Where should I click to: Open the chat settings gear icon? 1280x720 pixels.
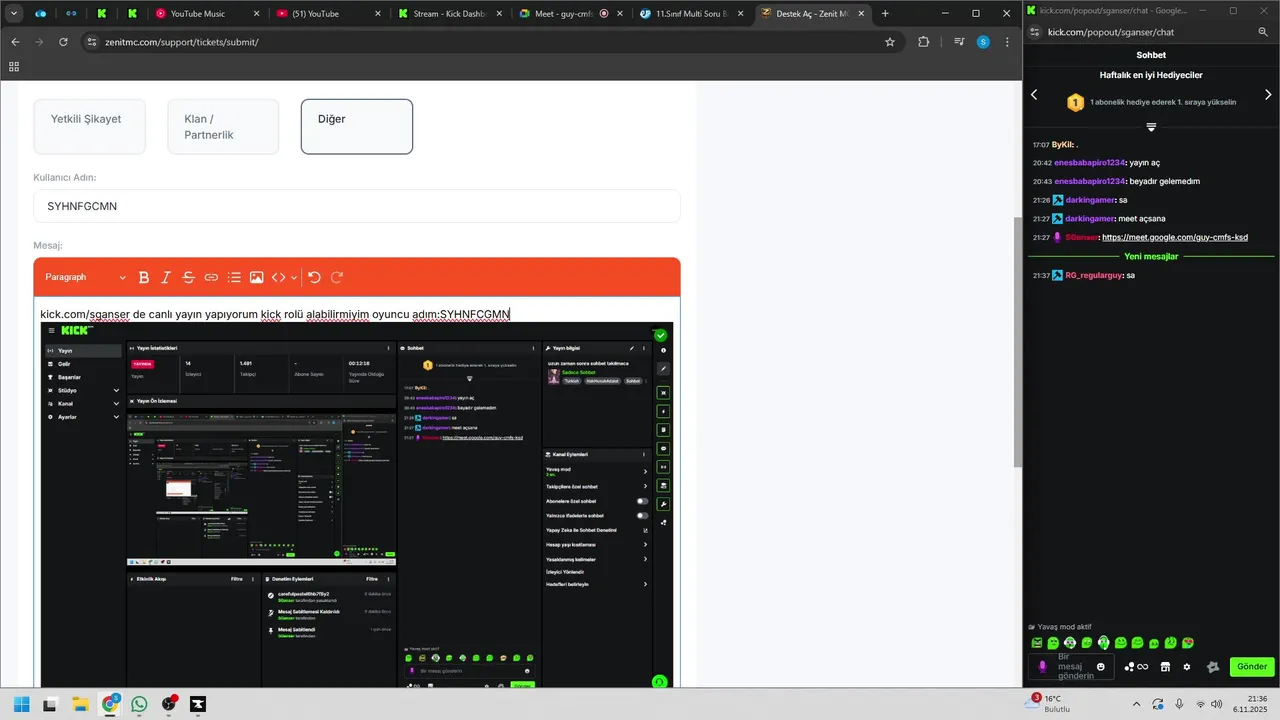click(1187, 667)
